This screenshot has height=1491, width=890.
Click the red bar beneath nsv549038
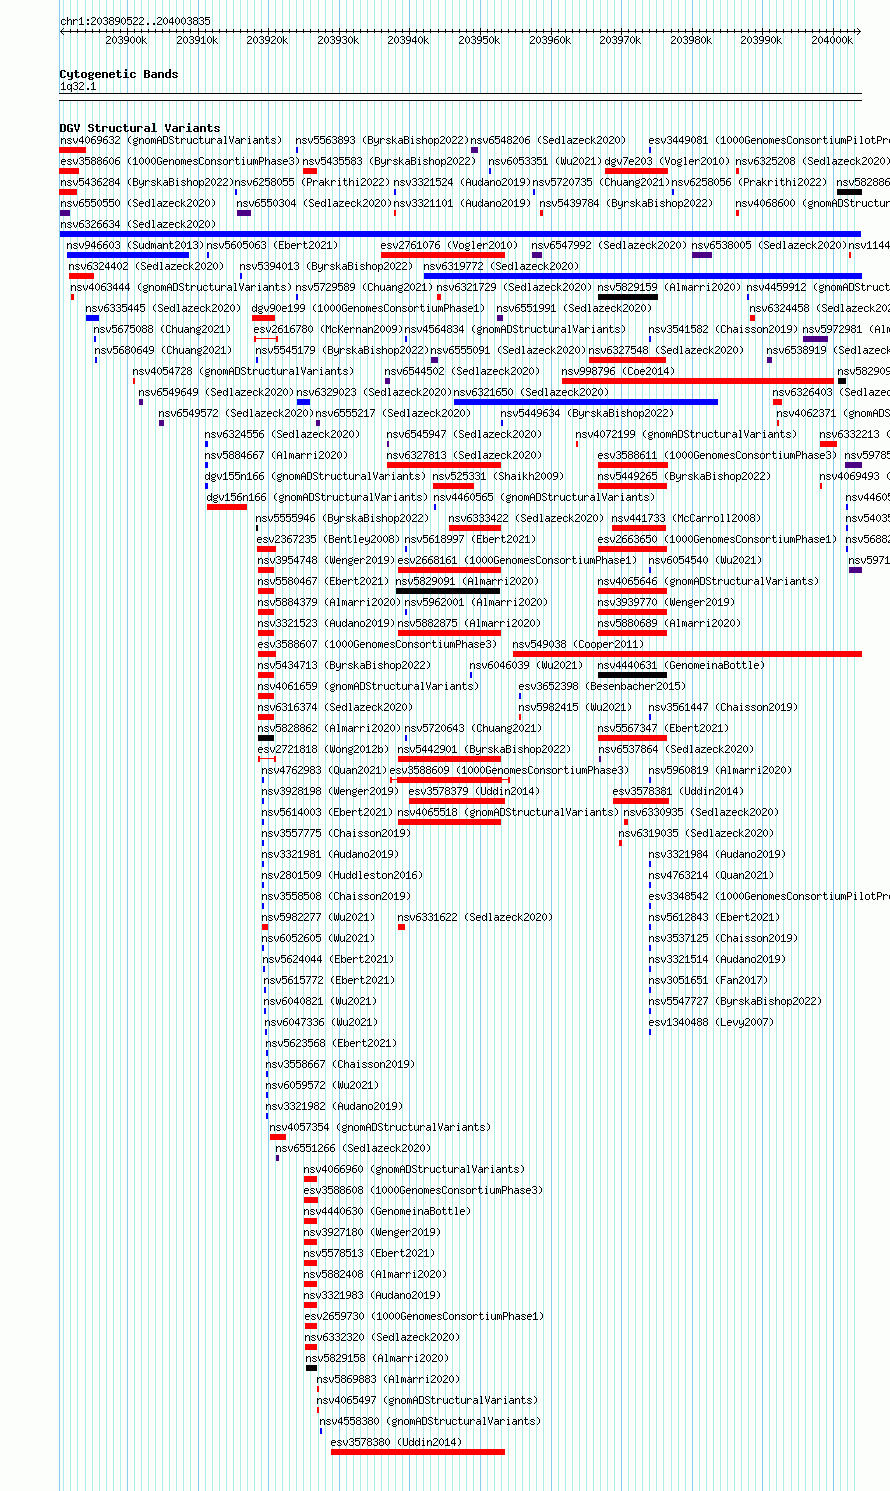click(x=687, y=654)
